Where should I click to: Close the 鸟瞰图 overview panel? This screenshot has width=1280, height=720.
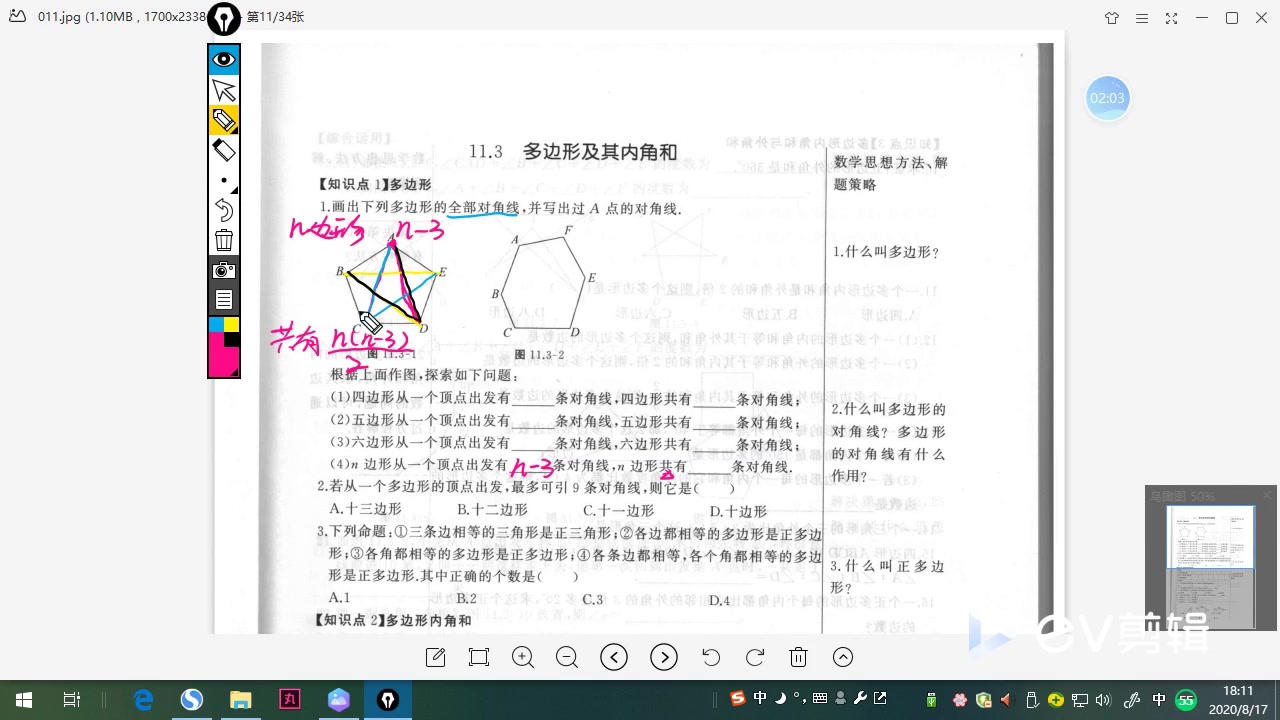[1267, 495]
